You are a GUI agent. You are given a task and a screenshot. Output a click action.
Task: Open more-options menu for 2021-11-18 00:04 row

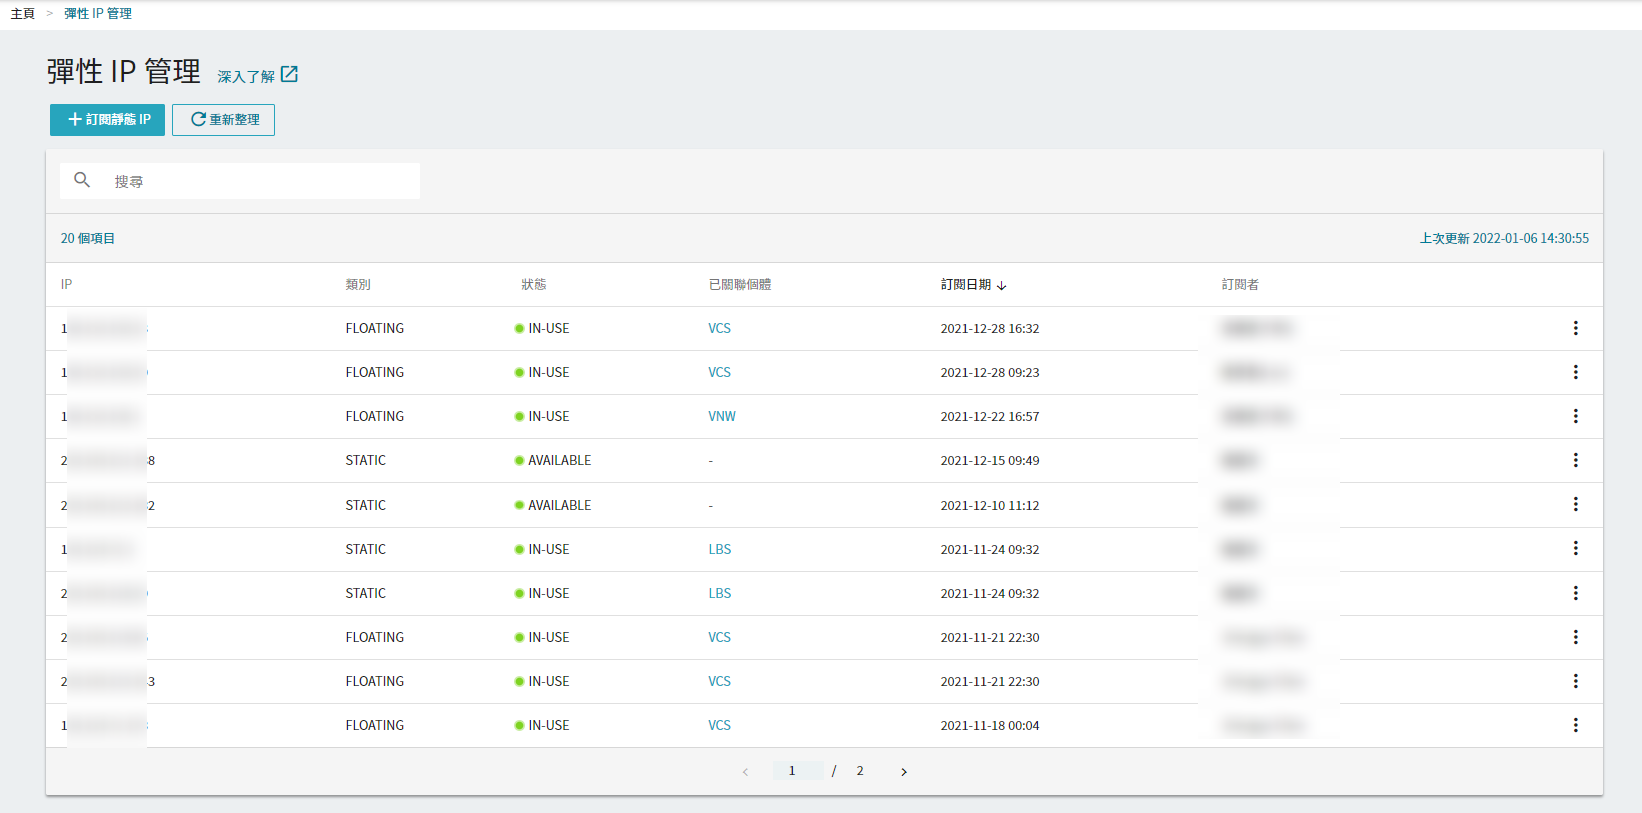[x=1575, y=725]
